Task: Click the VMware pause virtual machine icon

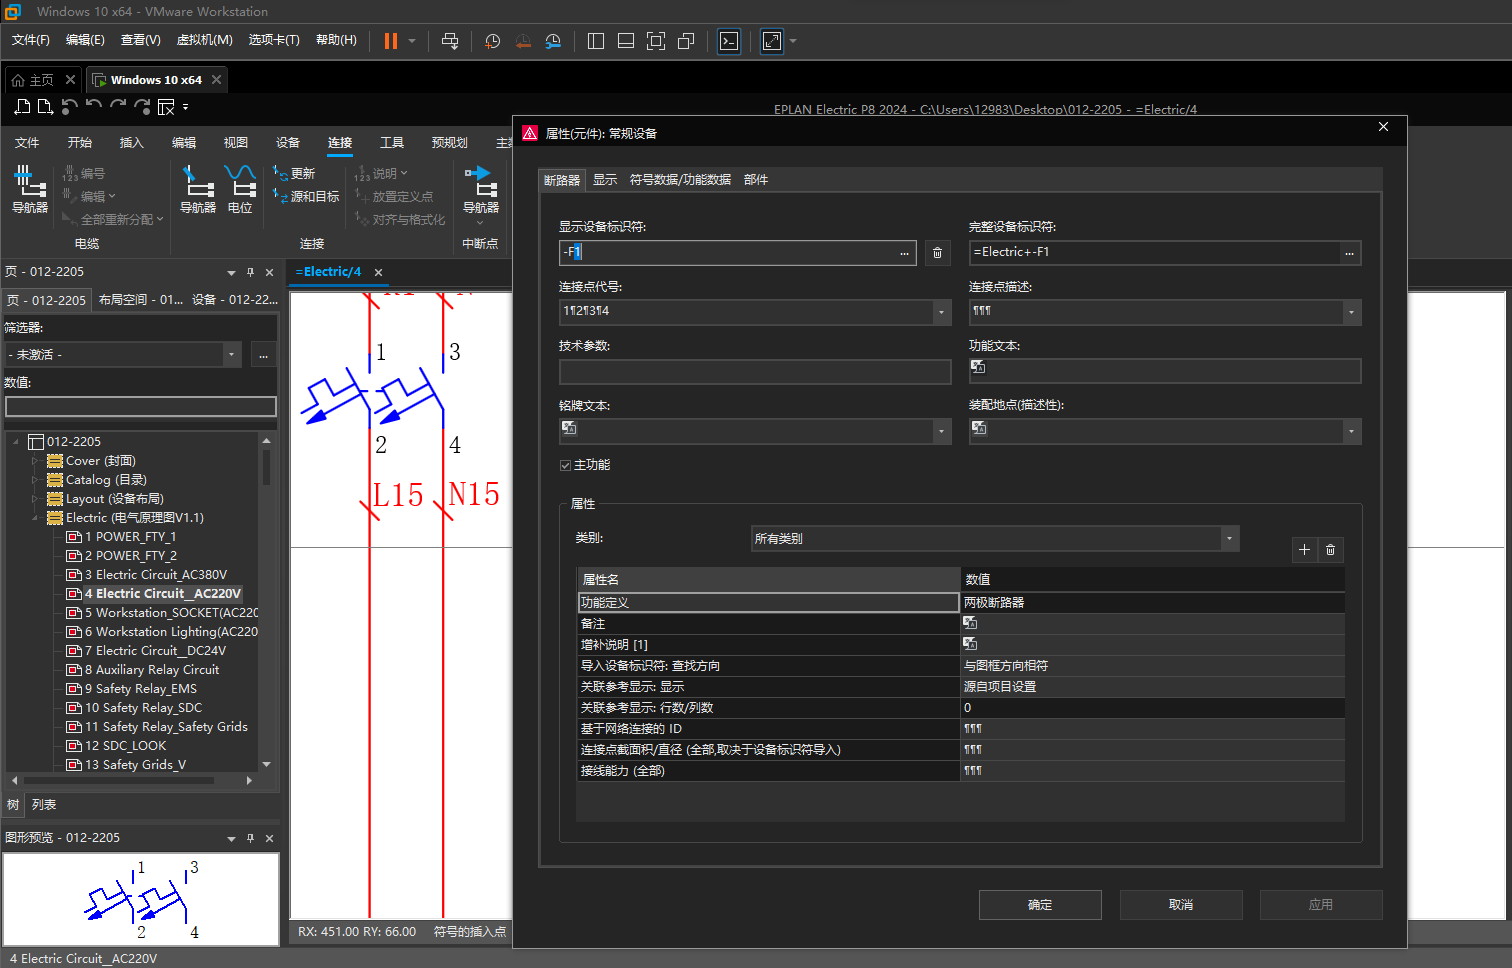Action: point(391,41)
